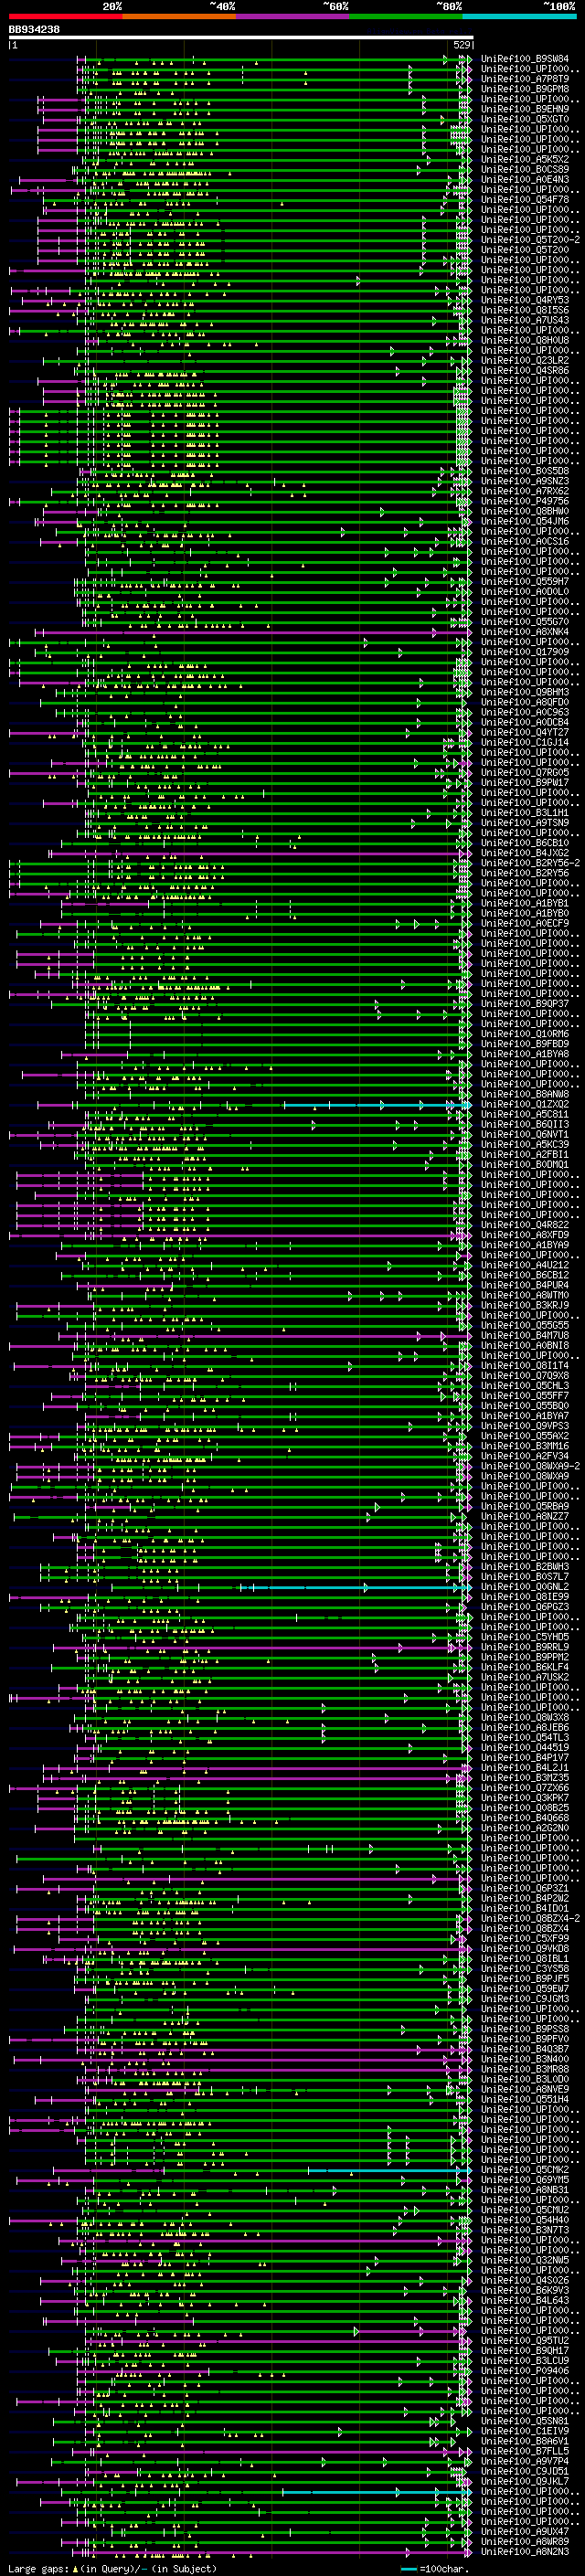Choose the UniRef100_A5C811 entry
This screenshot has width=585, height=2576.
click(x=525, y=1114)
